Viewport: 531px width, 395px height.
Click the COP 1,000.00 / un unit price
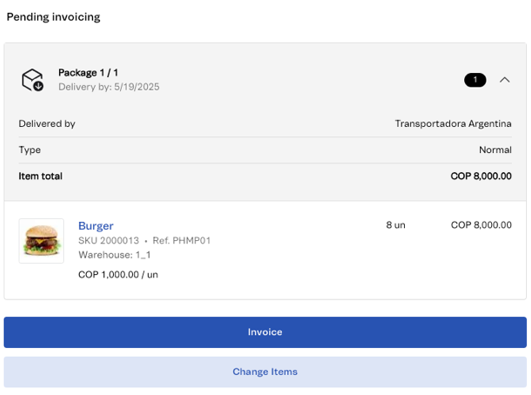click(x=118, y=274)
